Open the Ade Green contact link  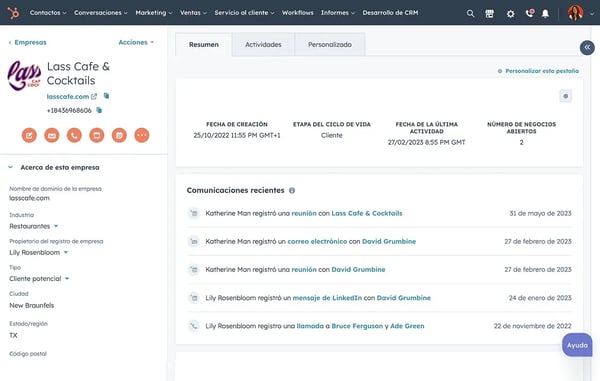pos(407,326)
